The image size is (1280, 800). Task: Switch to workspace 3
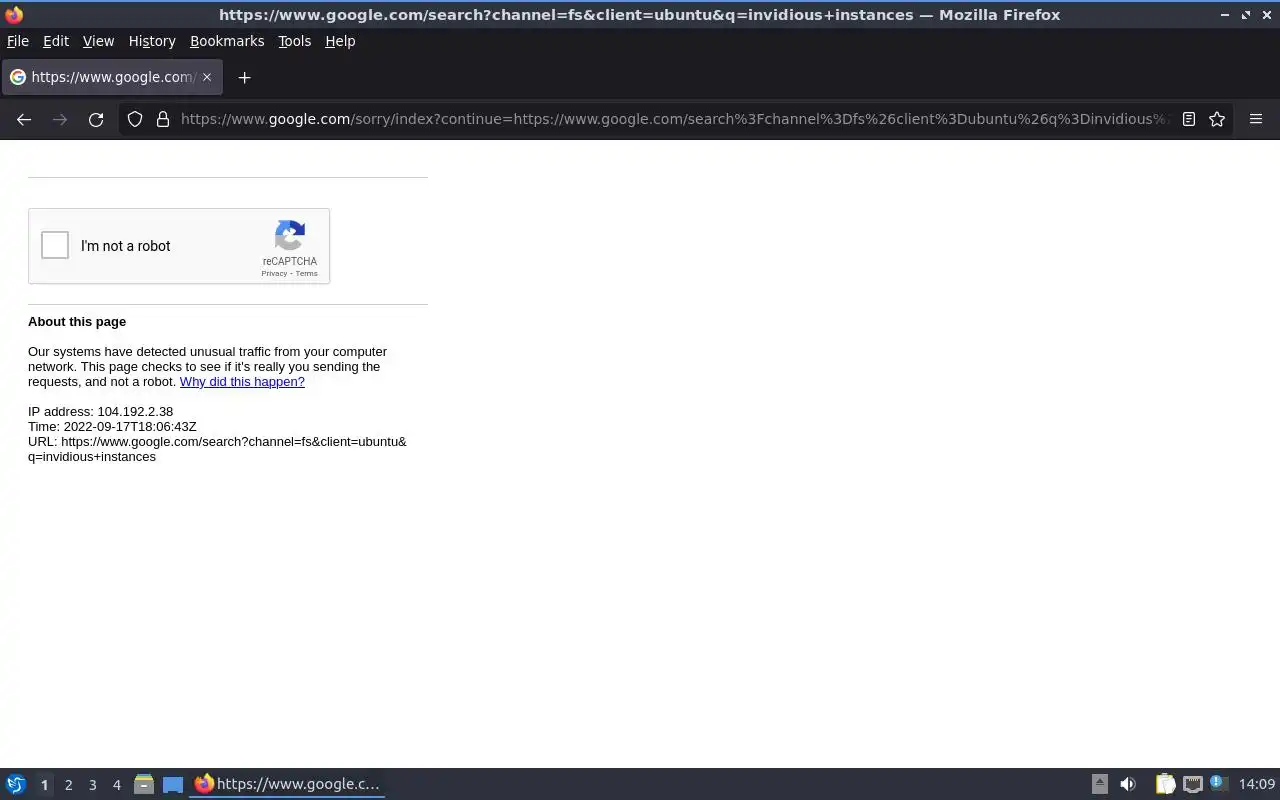(92, 785)
